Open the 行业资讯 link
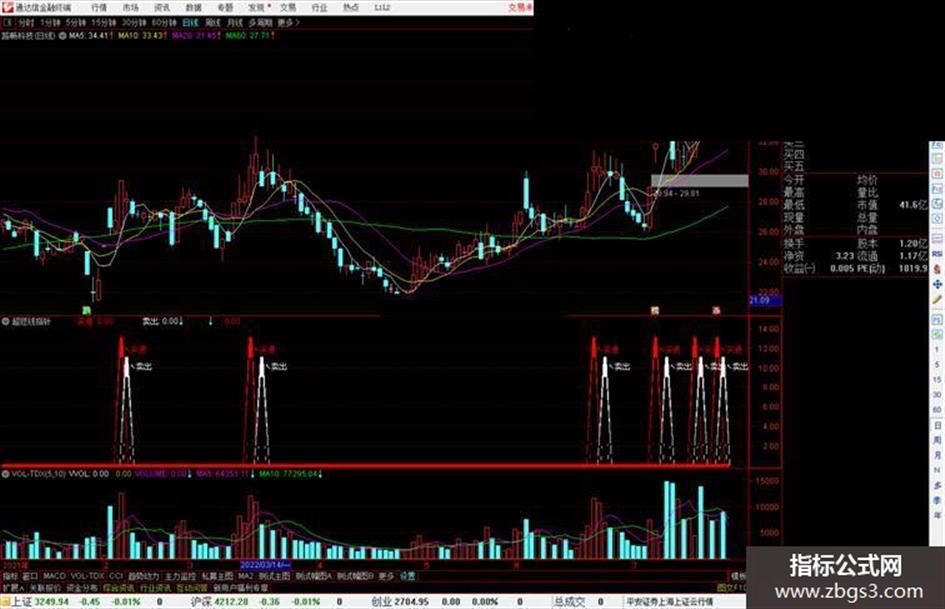Screen dimensions: 945x609 tap(155, 587)
